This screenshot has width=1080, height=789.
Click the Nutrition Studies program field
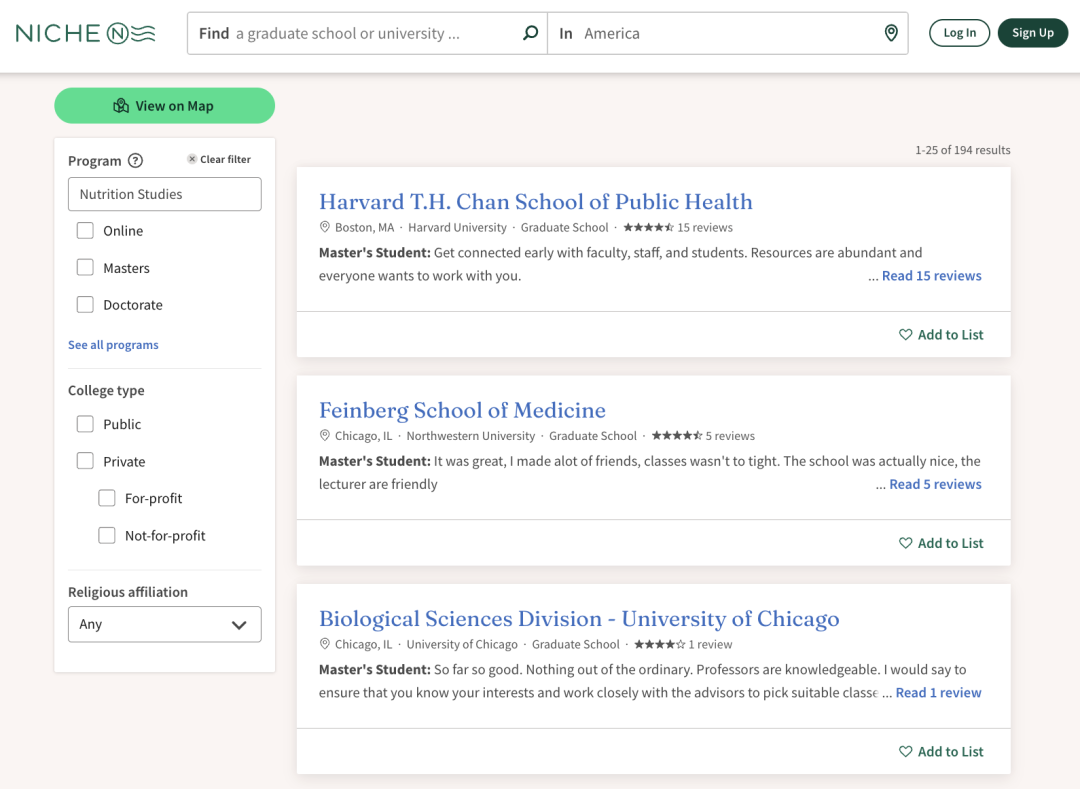(x=165, y=194)
